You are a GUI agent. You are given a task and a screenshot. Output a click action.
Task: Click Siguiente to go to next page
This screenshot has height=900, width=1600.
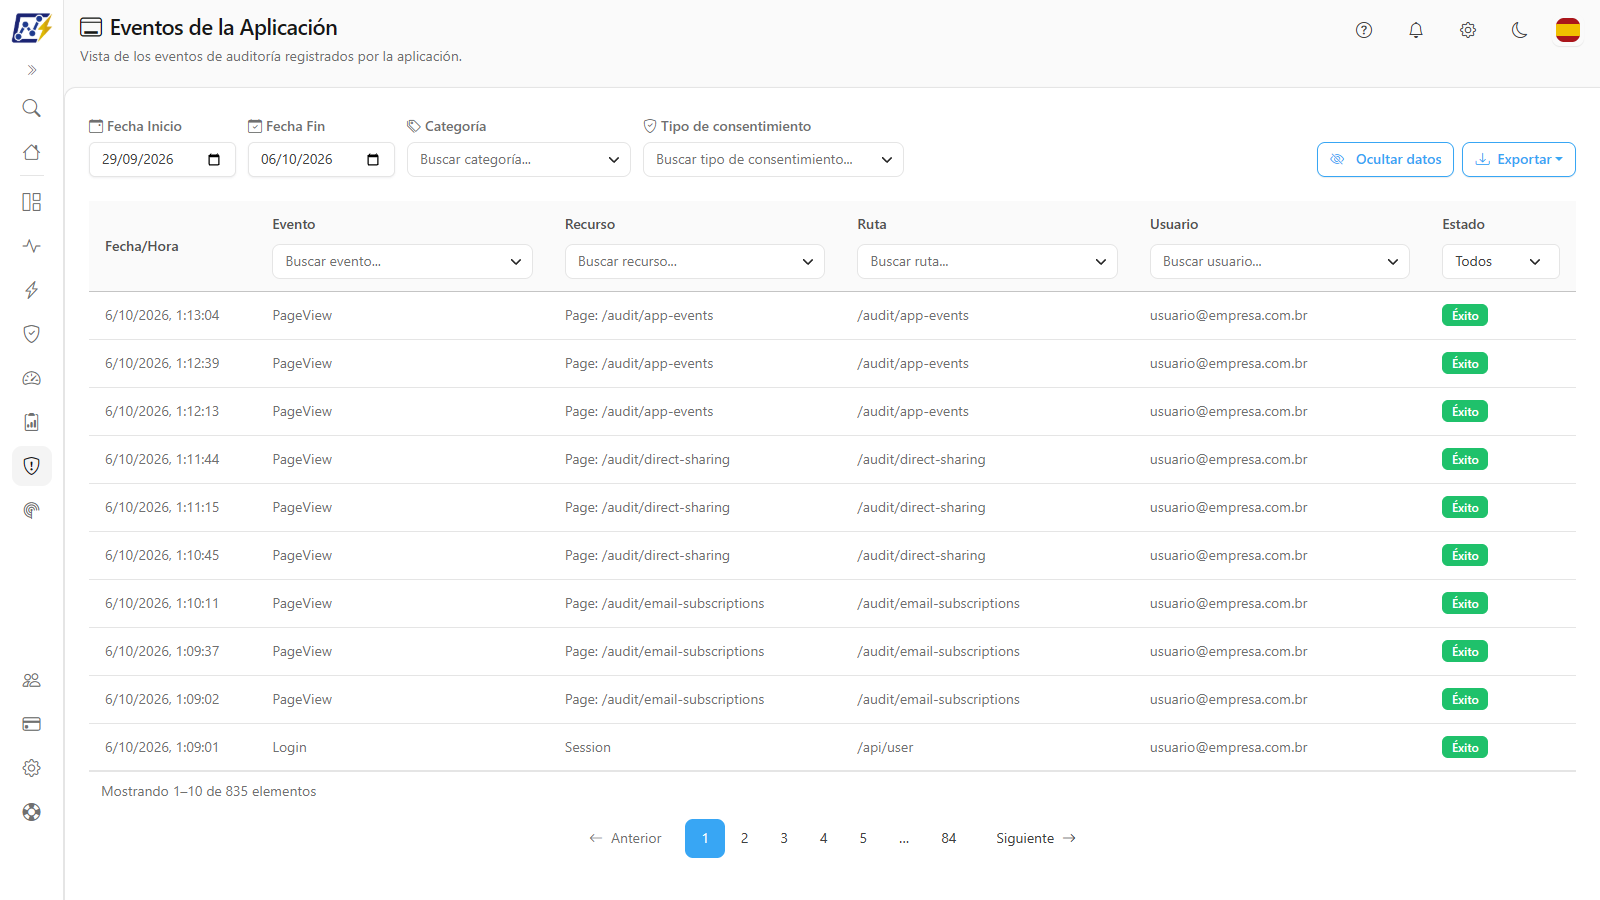pos(1036,838)
